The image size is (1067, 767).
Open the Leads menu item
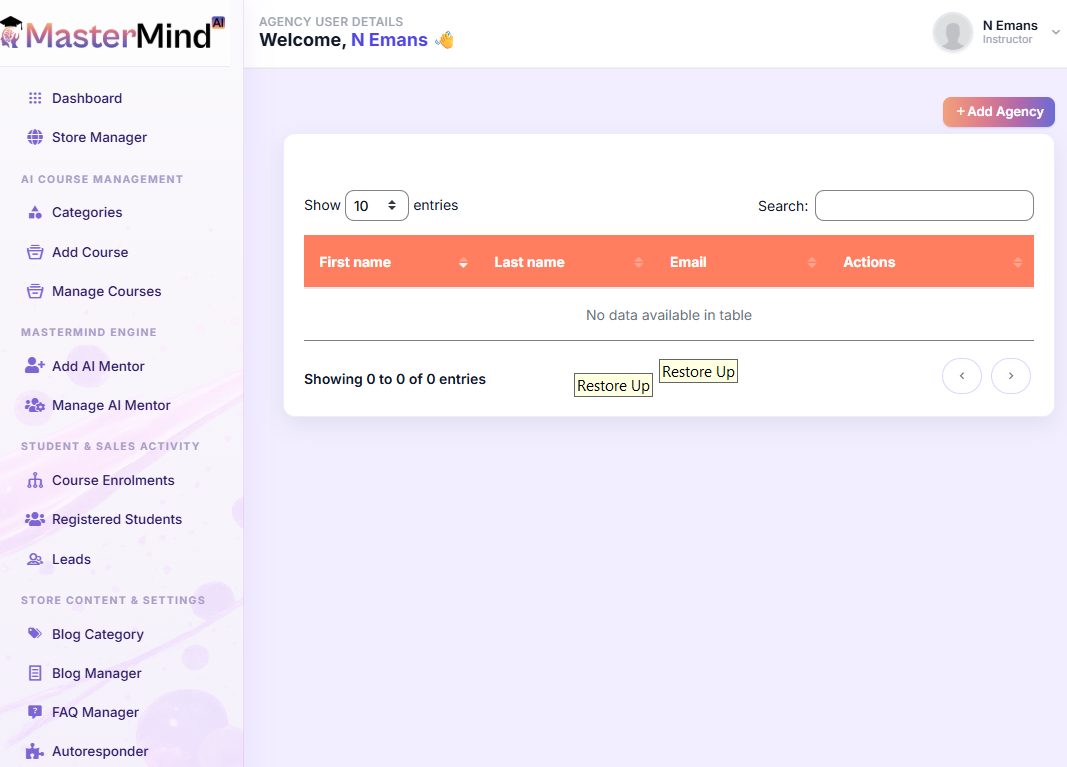pyautogui.click(x=71, y=559)
